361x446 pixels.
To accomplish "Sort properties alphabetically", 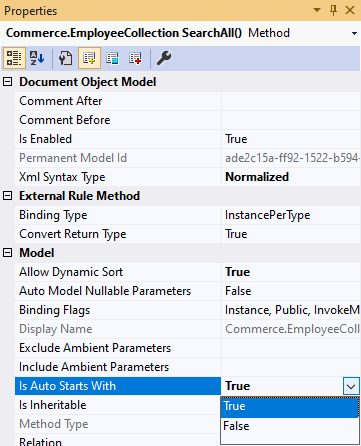I will coord(37,58).
